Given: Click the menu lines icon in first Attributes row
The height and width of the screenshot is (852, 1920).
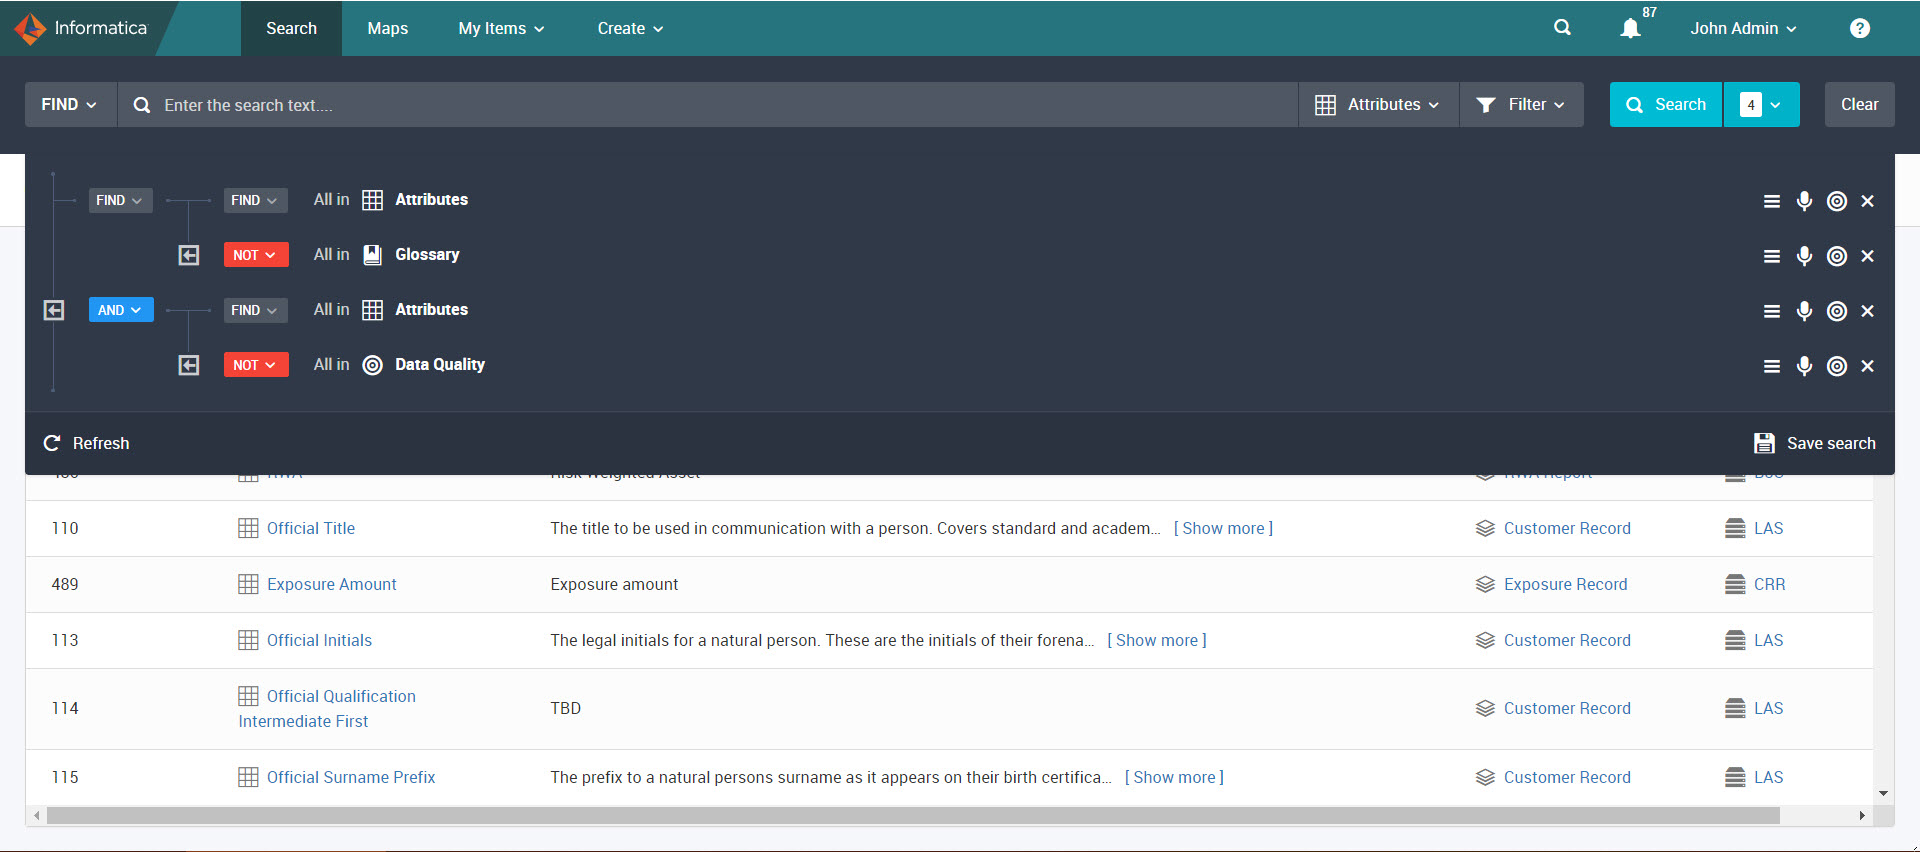Looking at the screenshot, I should (x=1772, y=201).
